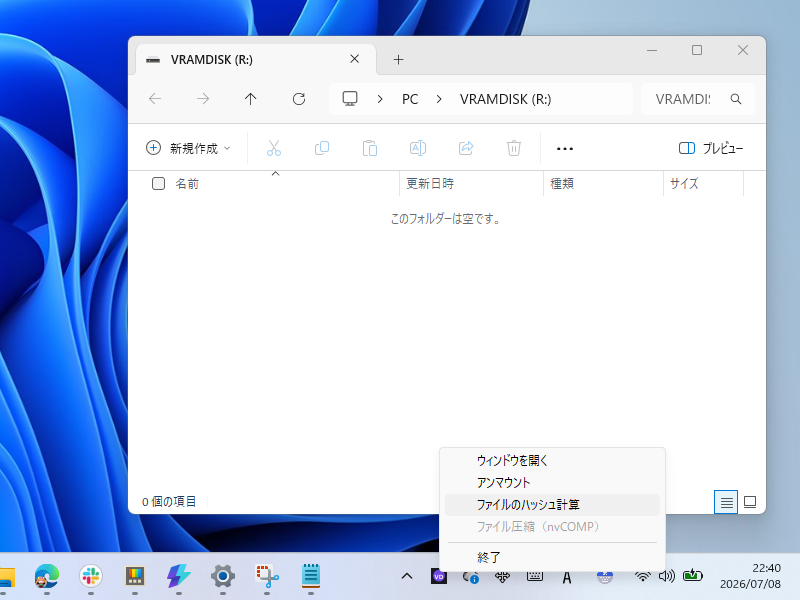Open the colorful bar-chart app in taskbar
800x600 pixels.
click(135, 577)
